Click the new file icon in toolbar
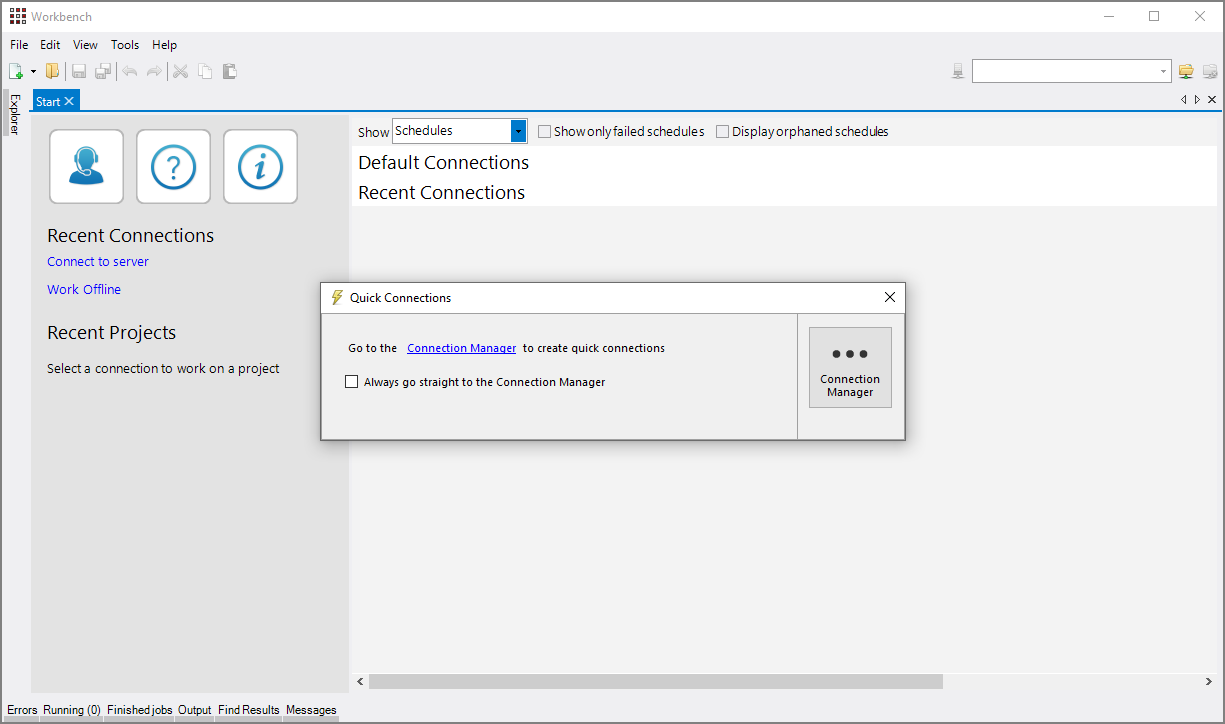Image resolution: width=1225 pixels, height=724 pixels. [16, 71]
